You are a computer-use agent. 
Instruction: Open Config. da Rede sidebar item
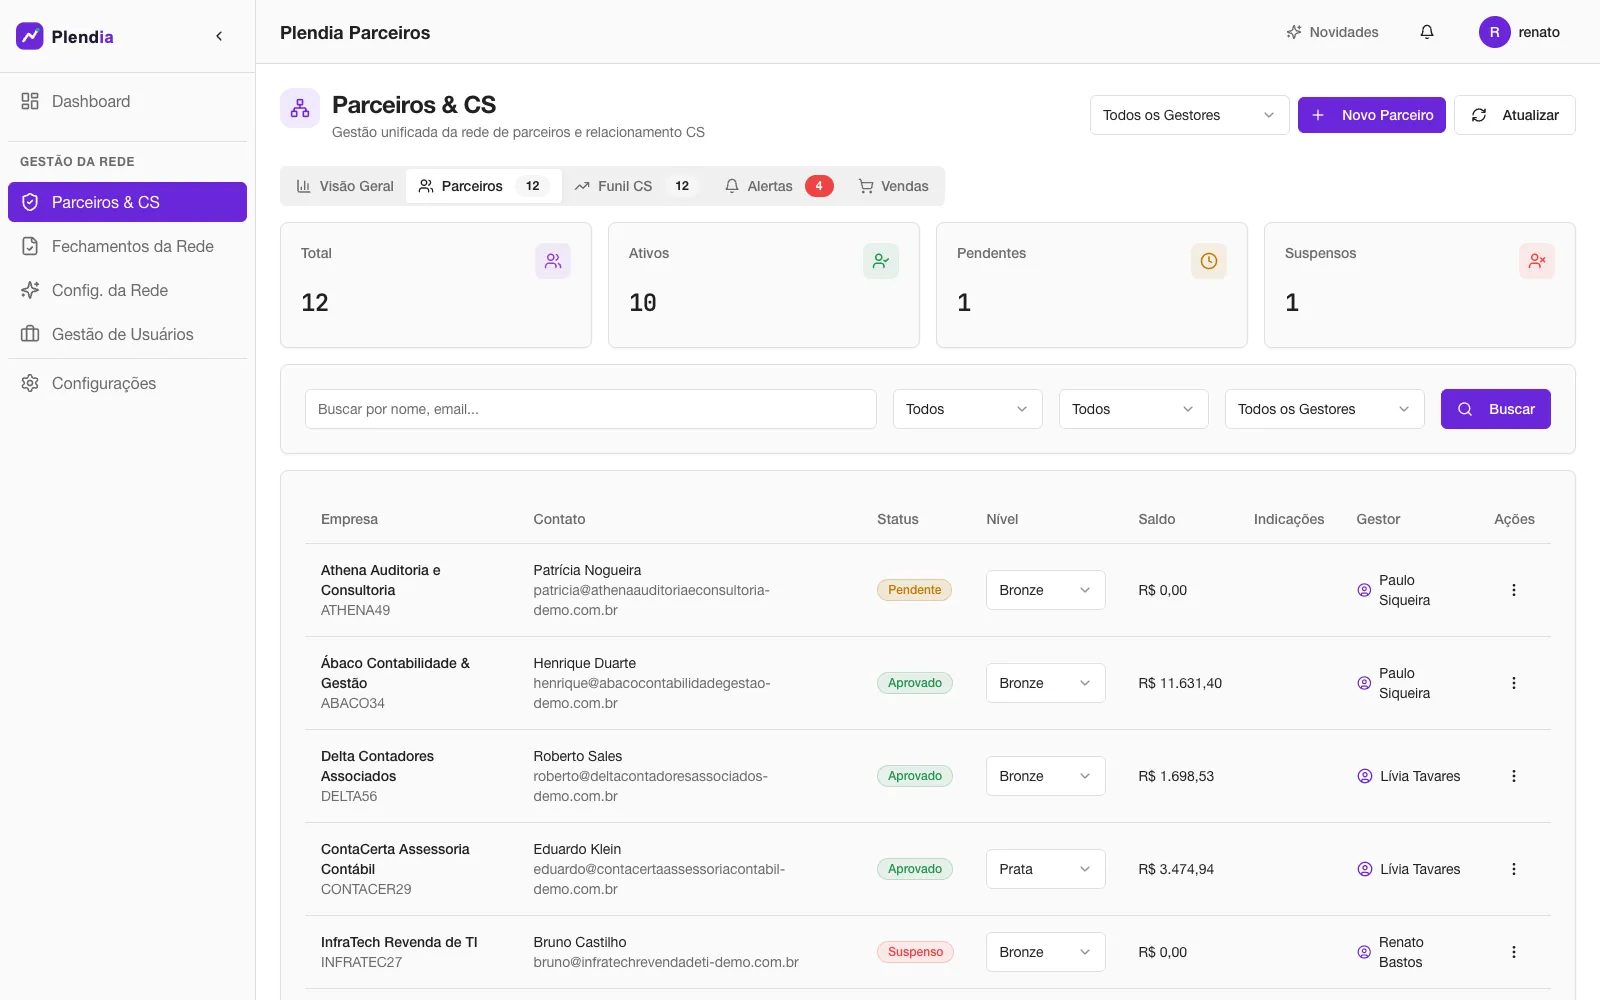tap(127, 290)
